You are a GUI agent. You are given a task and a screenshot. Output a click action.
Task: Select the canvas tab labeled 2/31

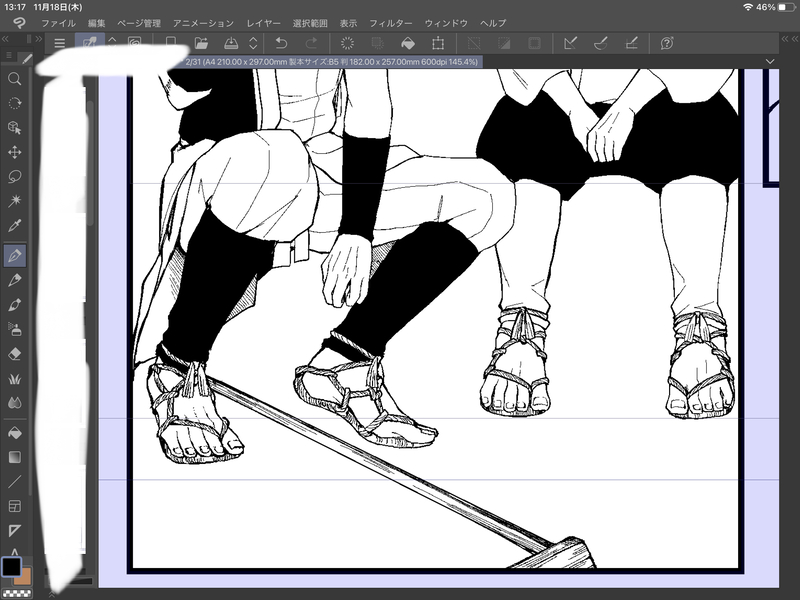(332, 62)
